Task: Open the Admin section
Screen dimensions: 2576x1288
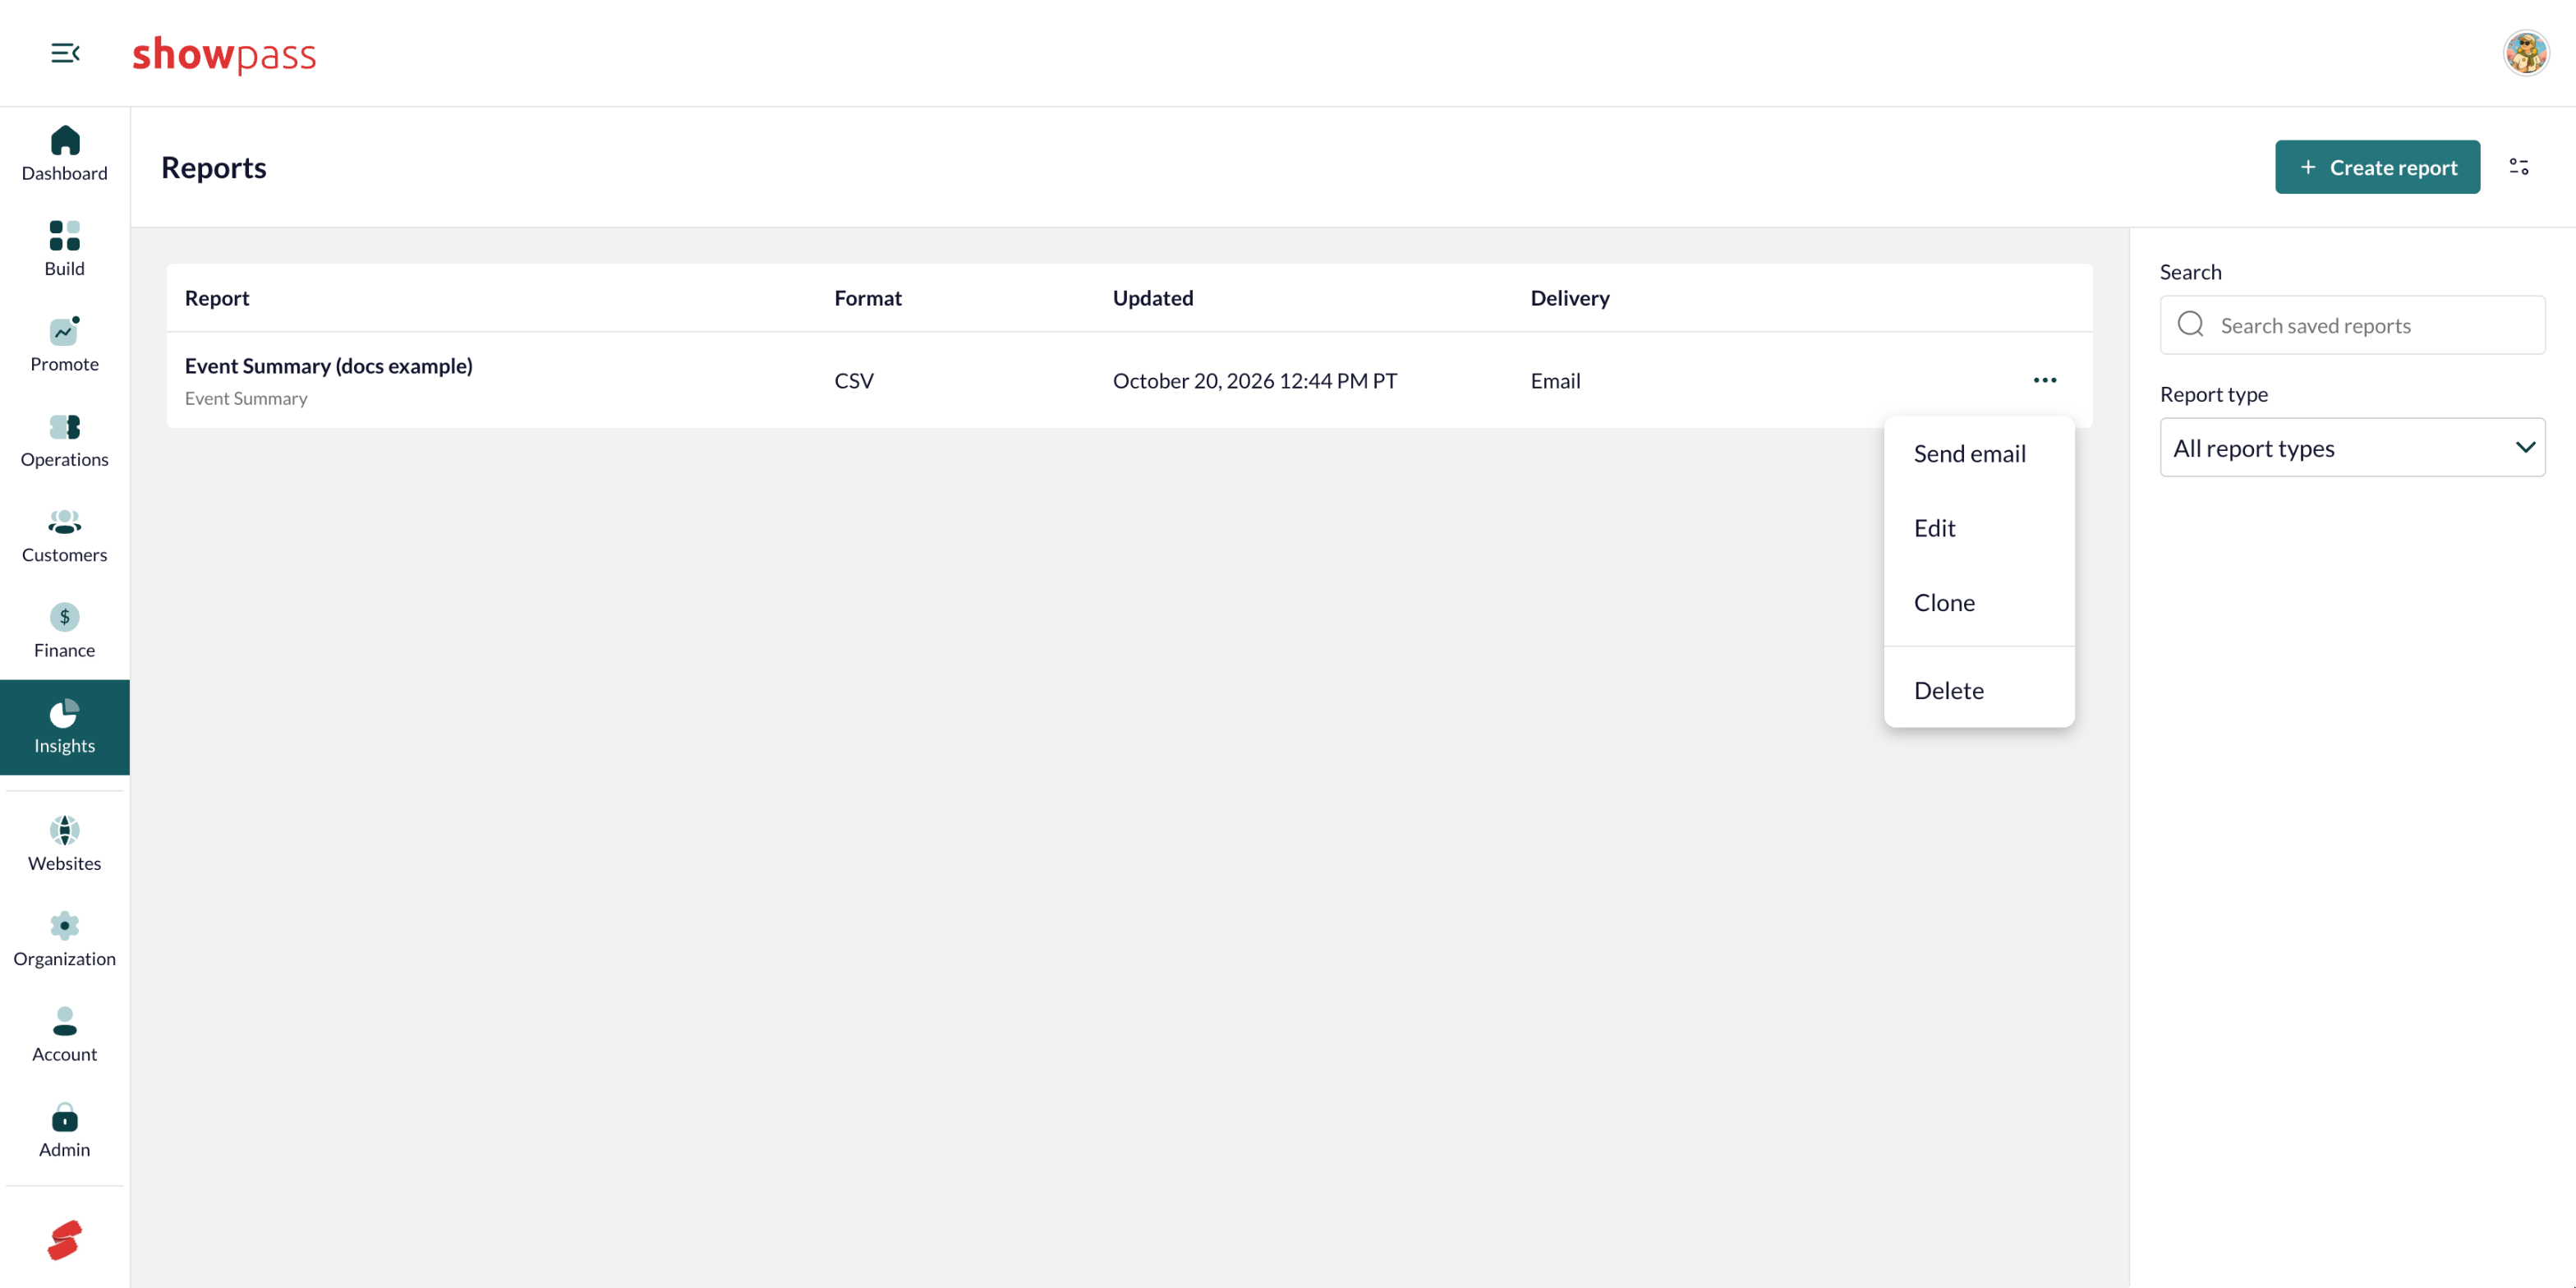Action: click(65, 1131)
